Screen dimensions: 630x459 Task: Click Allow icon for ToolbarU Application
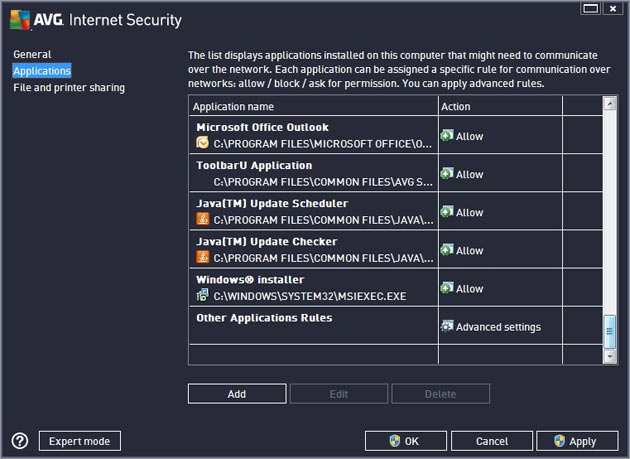[x=447, y=173]
